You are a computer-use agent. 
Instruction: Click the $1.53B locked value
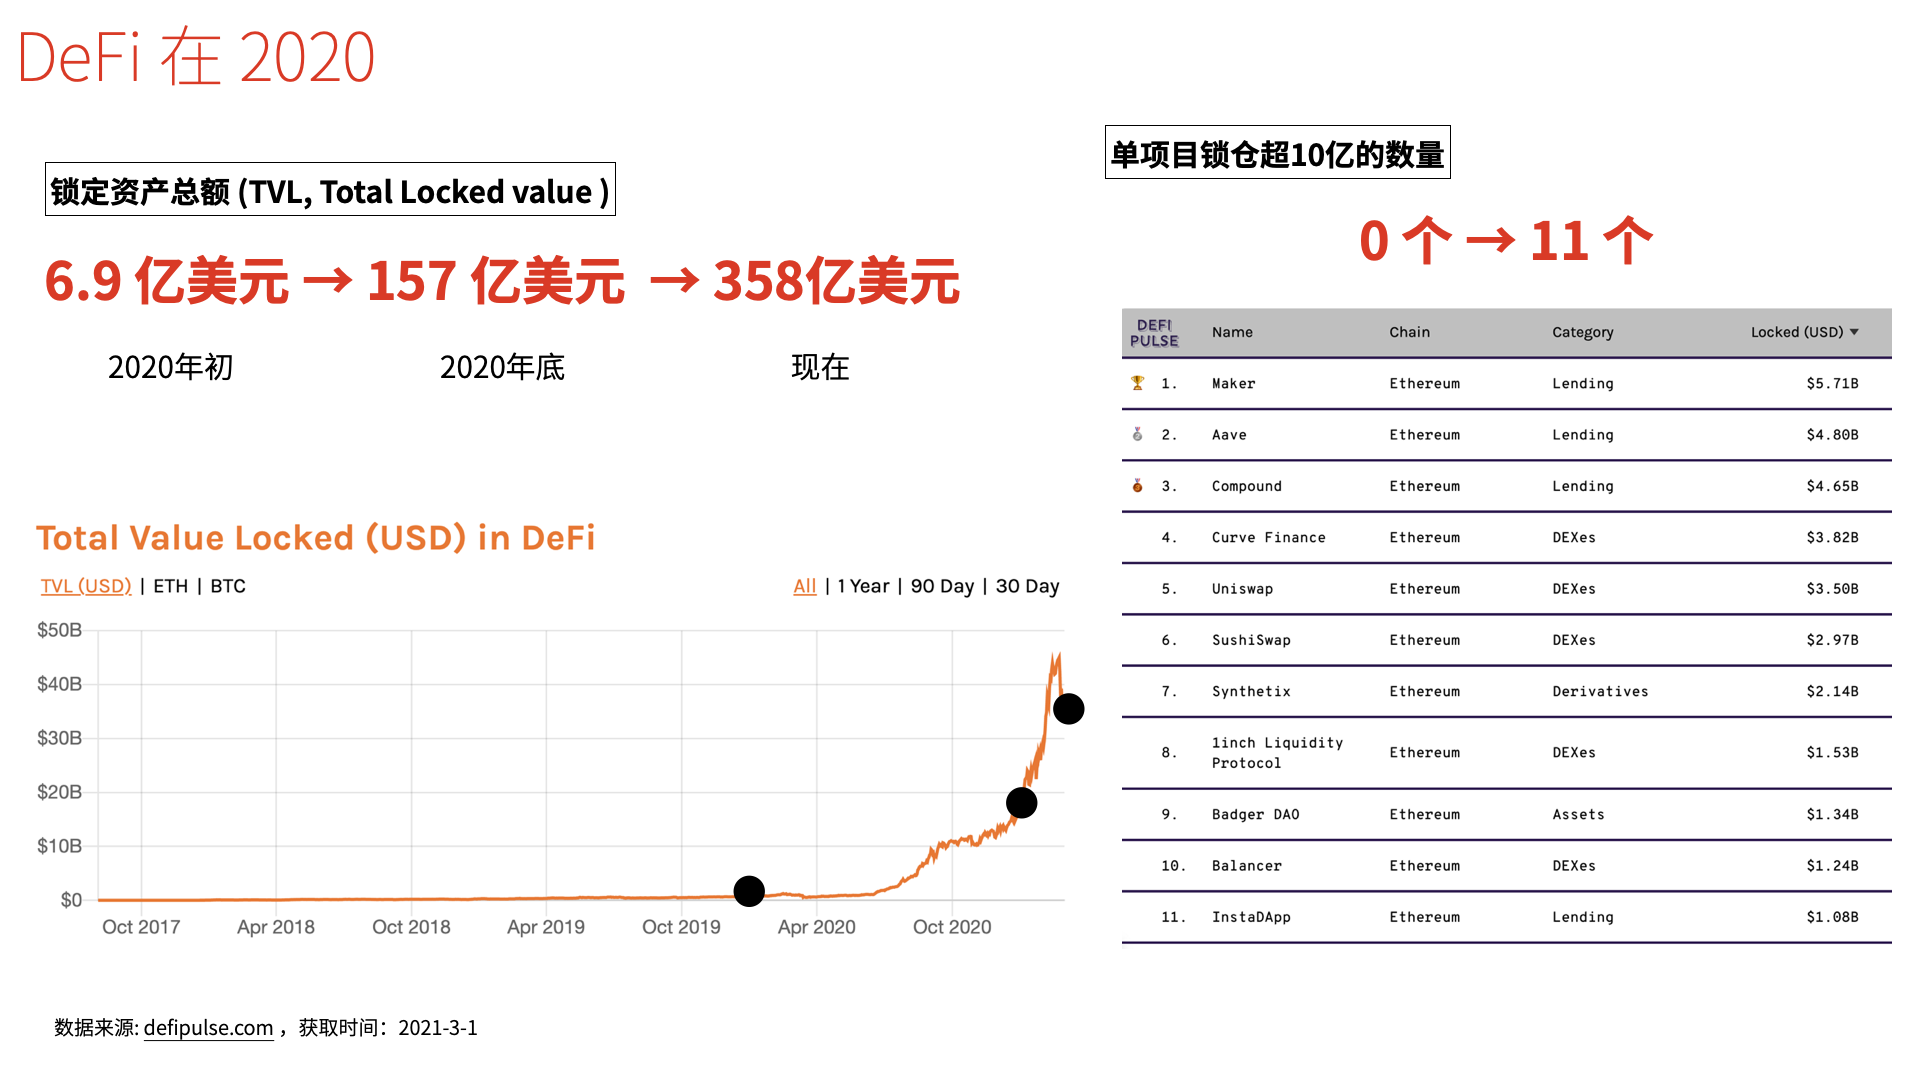click(1832, 752)
